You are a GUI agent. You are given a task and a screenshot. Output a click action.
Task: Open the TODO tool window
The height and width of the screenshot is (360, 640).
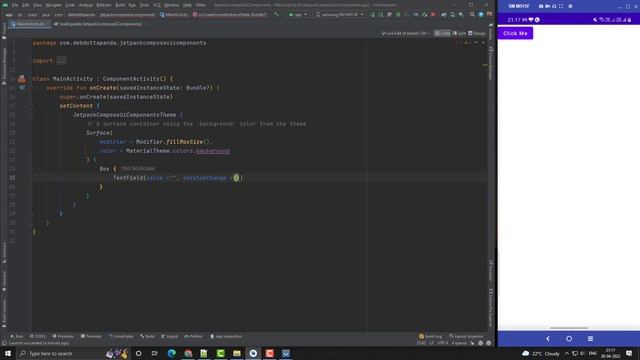click(38, 336)
